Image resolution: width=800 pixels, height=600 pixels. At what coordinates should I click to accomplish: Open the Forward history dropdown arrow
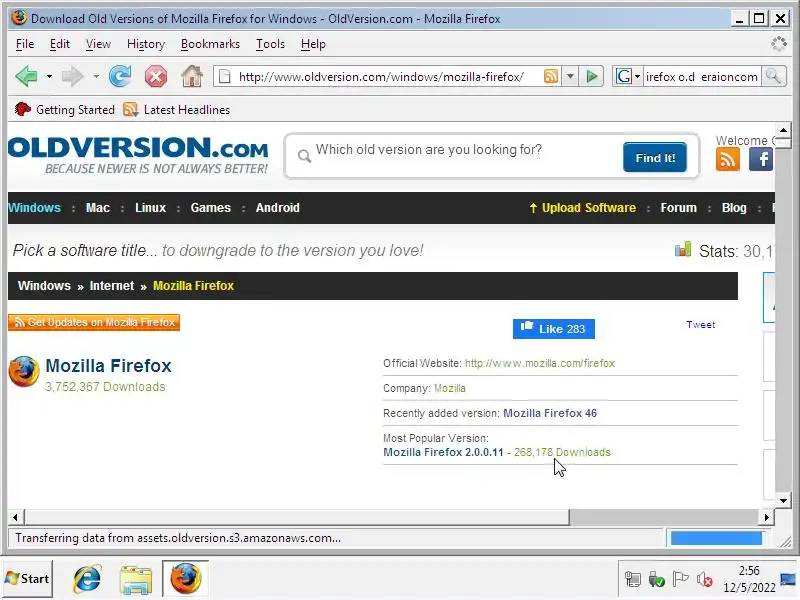coord(96,77)
